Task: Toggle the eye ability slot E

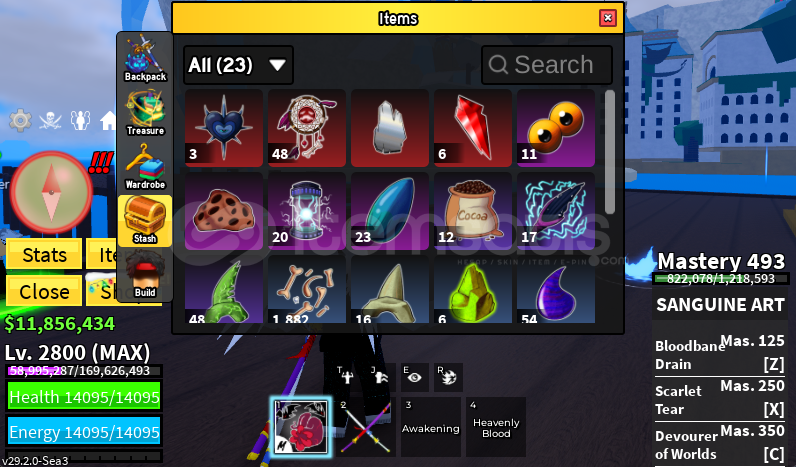Action: coord(414,377)
